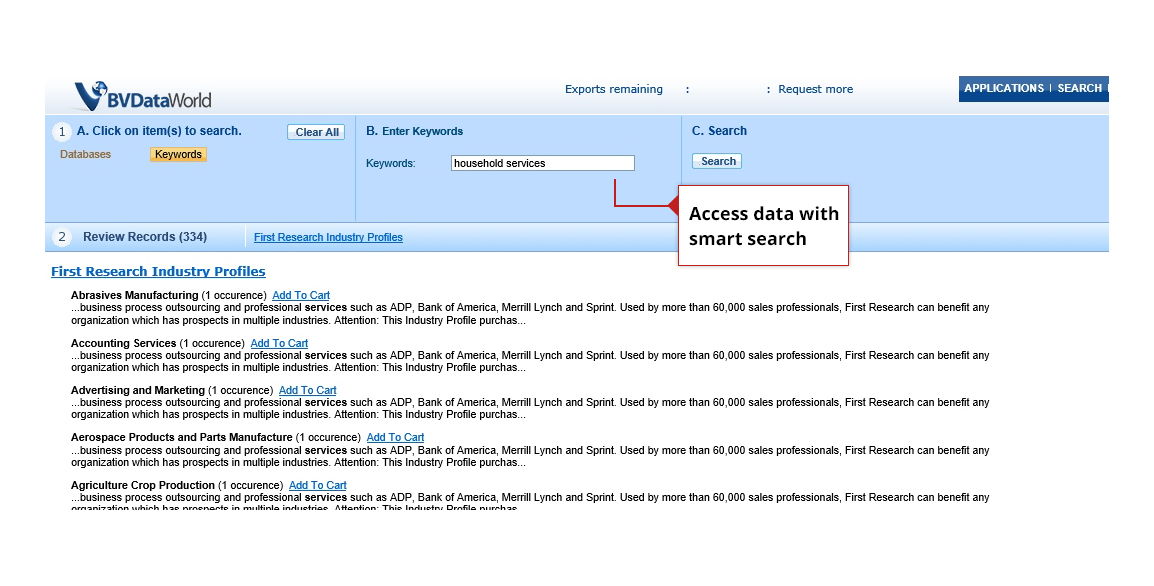Add Accounting Services to cart
This screenshot has width=1154, height=586.
pyautogui.click(x=279, y=343)
